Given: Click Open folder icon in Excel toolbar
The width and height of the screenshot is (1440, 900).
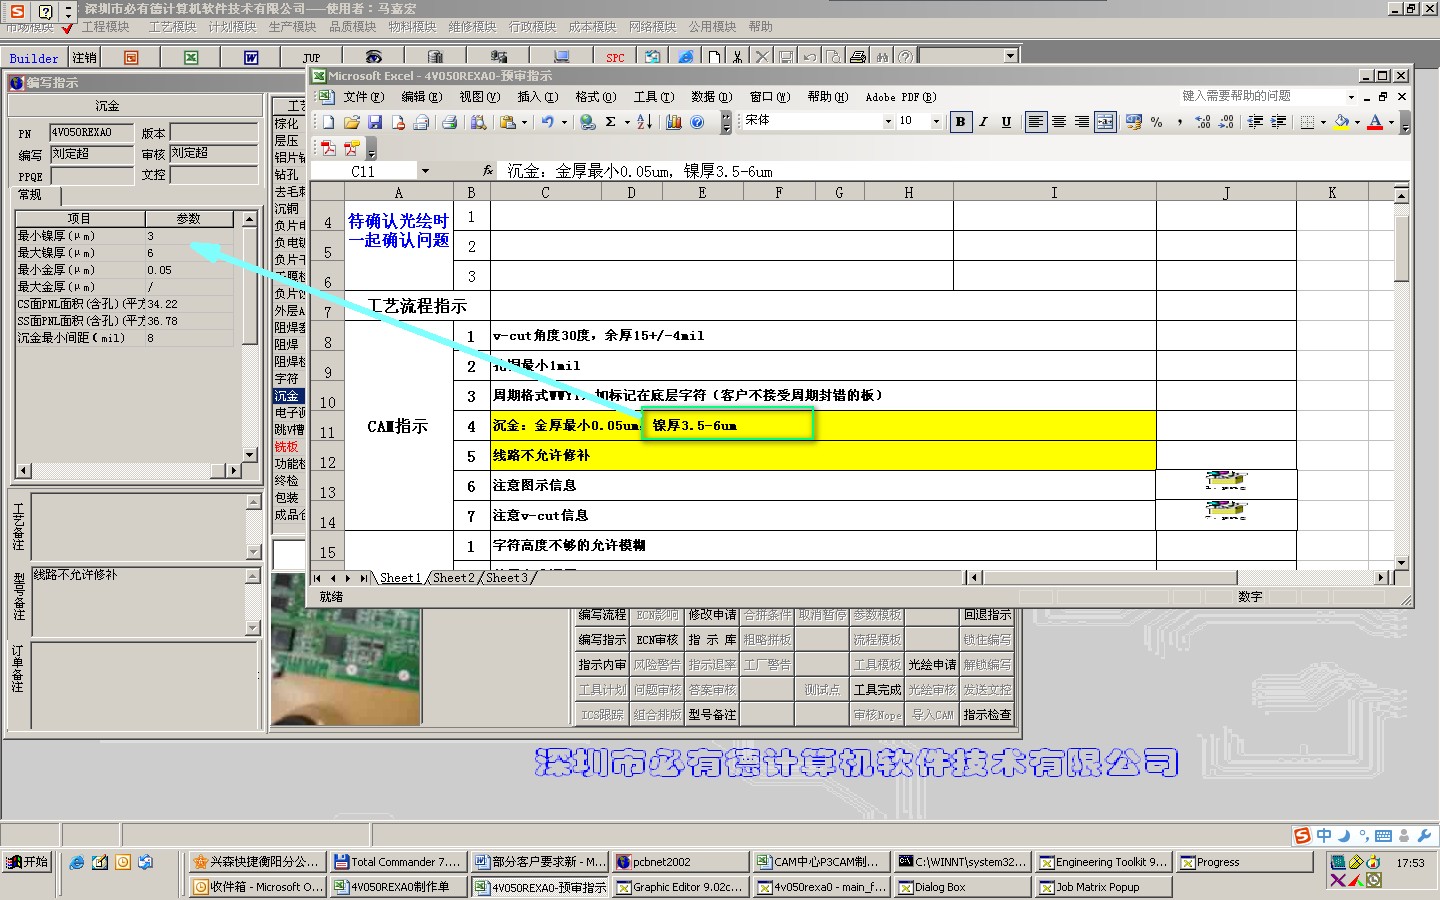Looking at the screenshot, I should click(351, 122).
